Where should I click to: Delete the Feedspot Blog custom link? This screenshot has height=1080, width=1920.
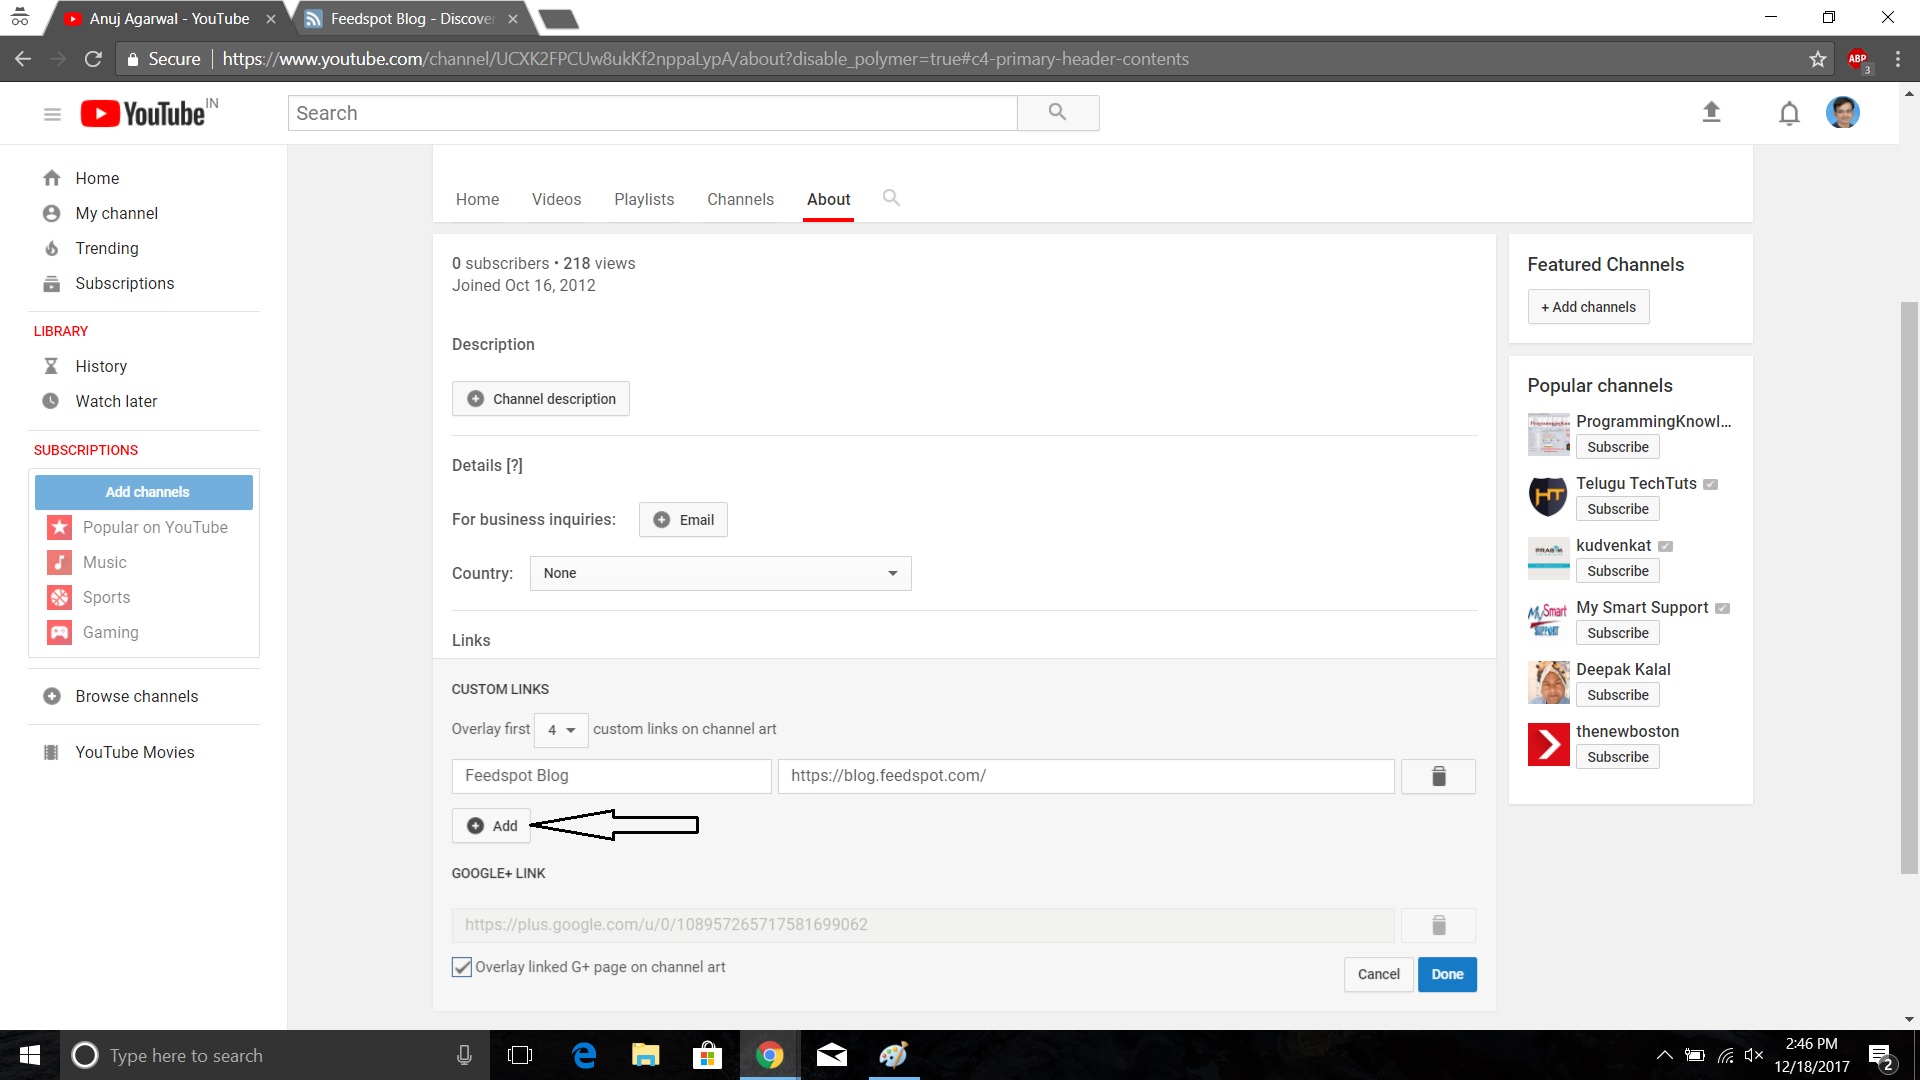click(1438, 776)
